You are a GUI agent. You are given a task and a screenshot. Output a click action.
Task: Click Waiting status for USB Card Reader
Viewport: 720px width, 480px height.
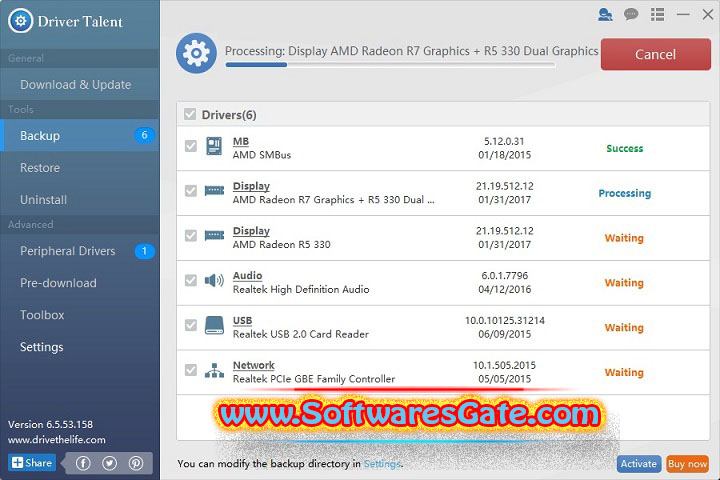624,328
